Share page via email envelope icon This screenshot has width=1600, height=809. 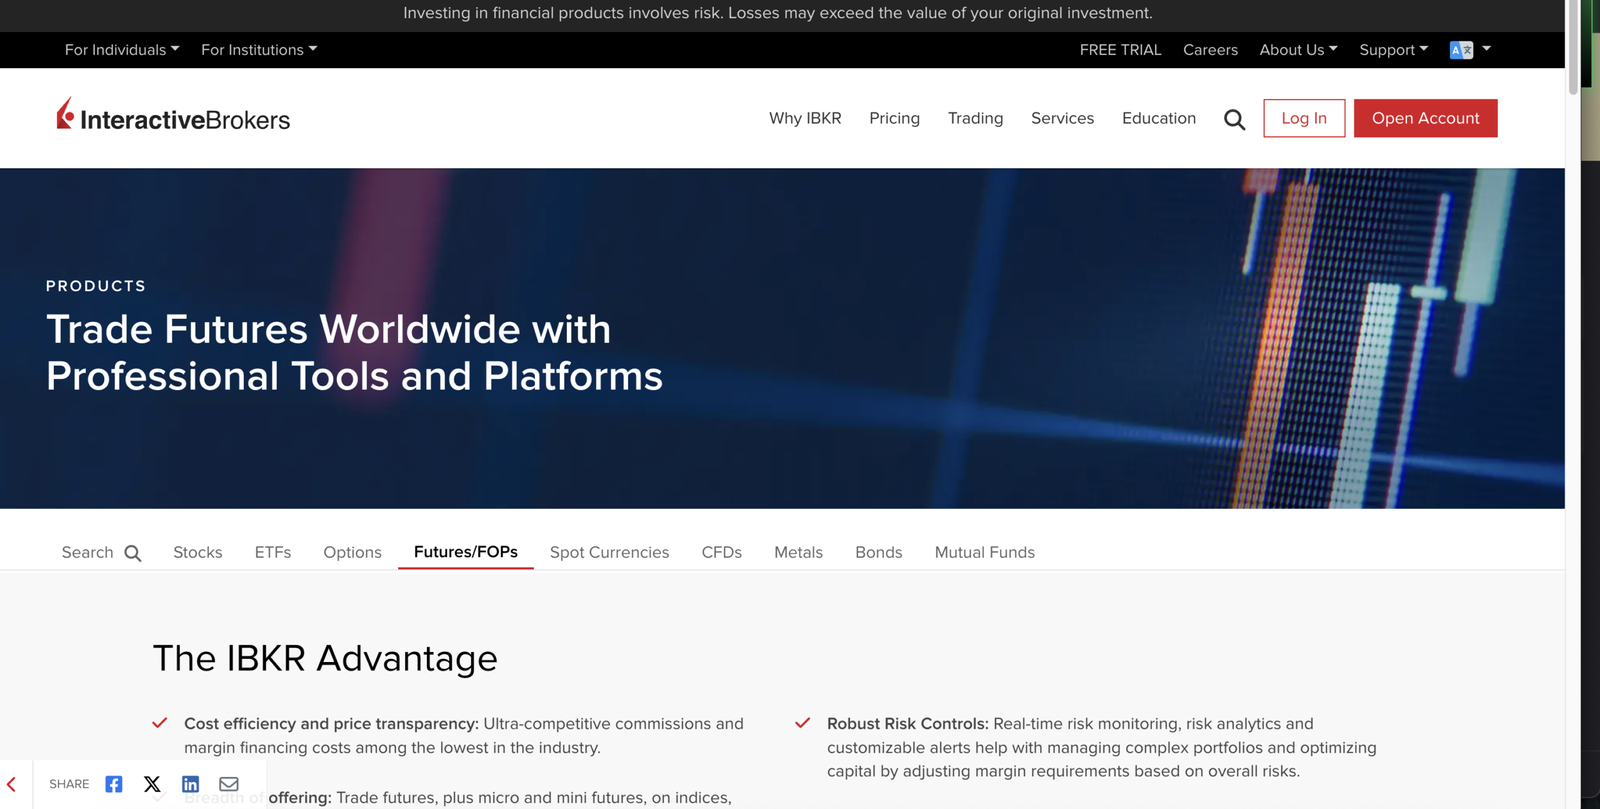(x=229, y=784)
